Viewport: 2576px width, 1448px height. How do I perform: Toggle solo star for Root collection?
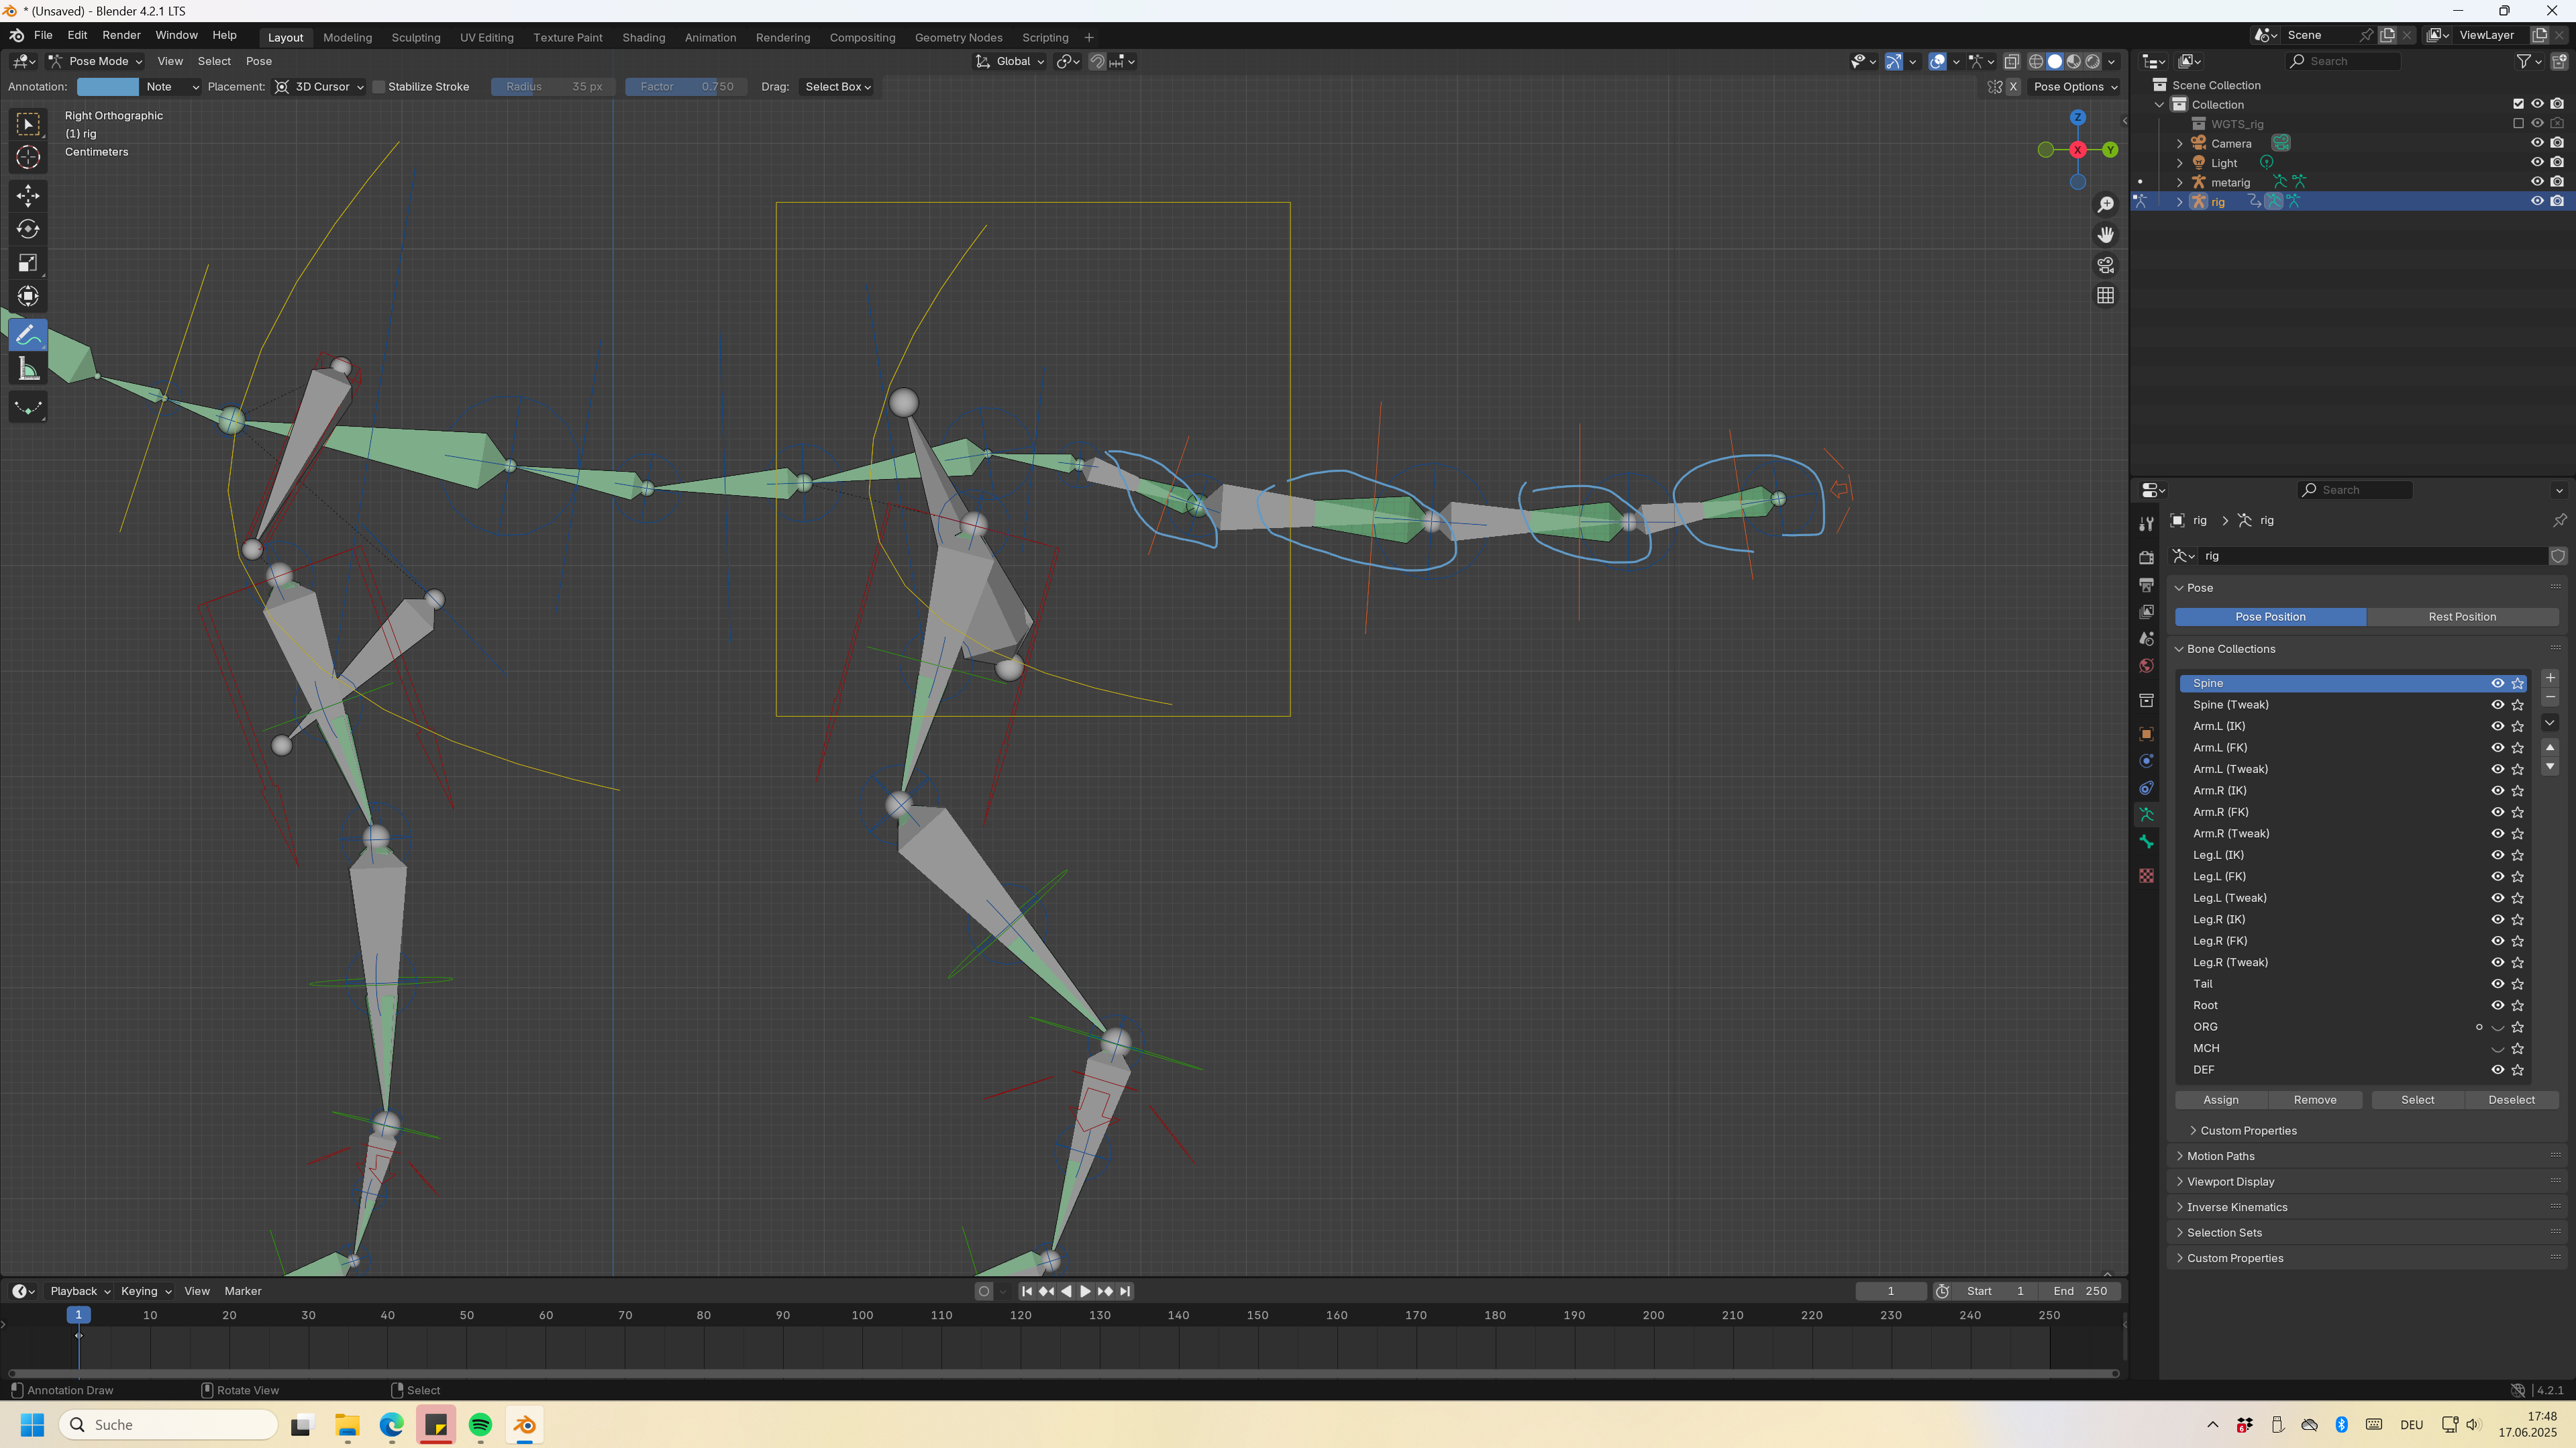(x=2518, y=1006)
